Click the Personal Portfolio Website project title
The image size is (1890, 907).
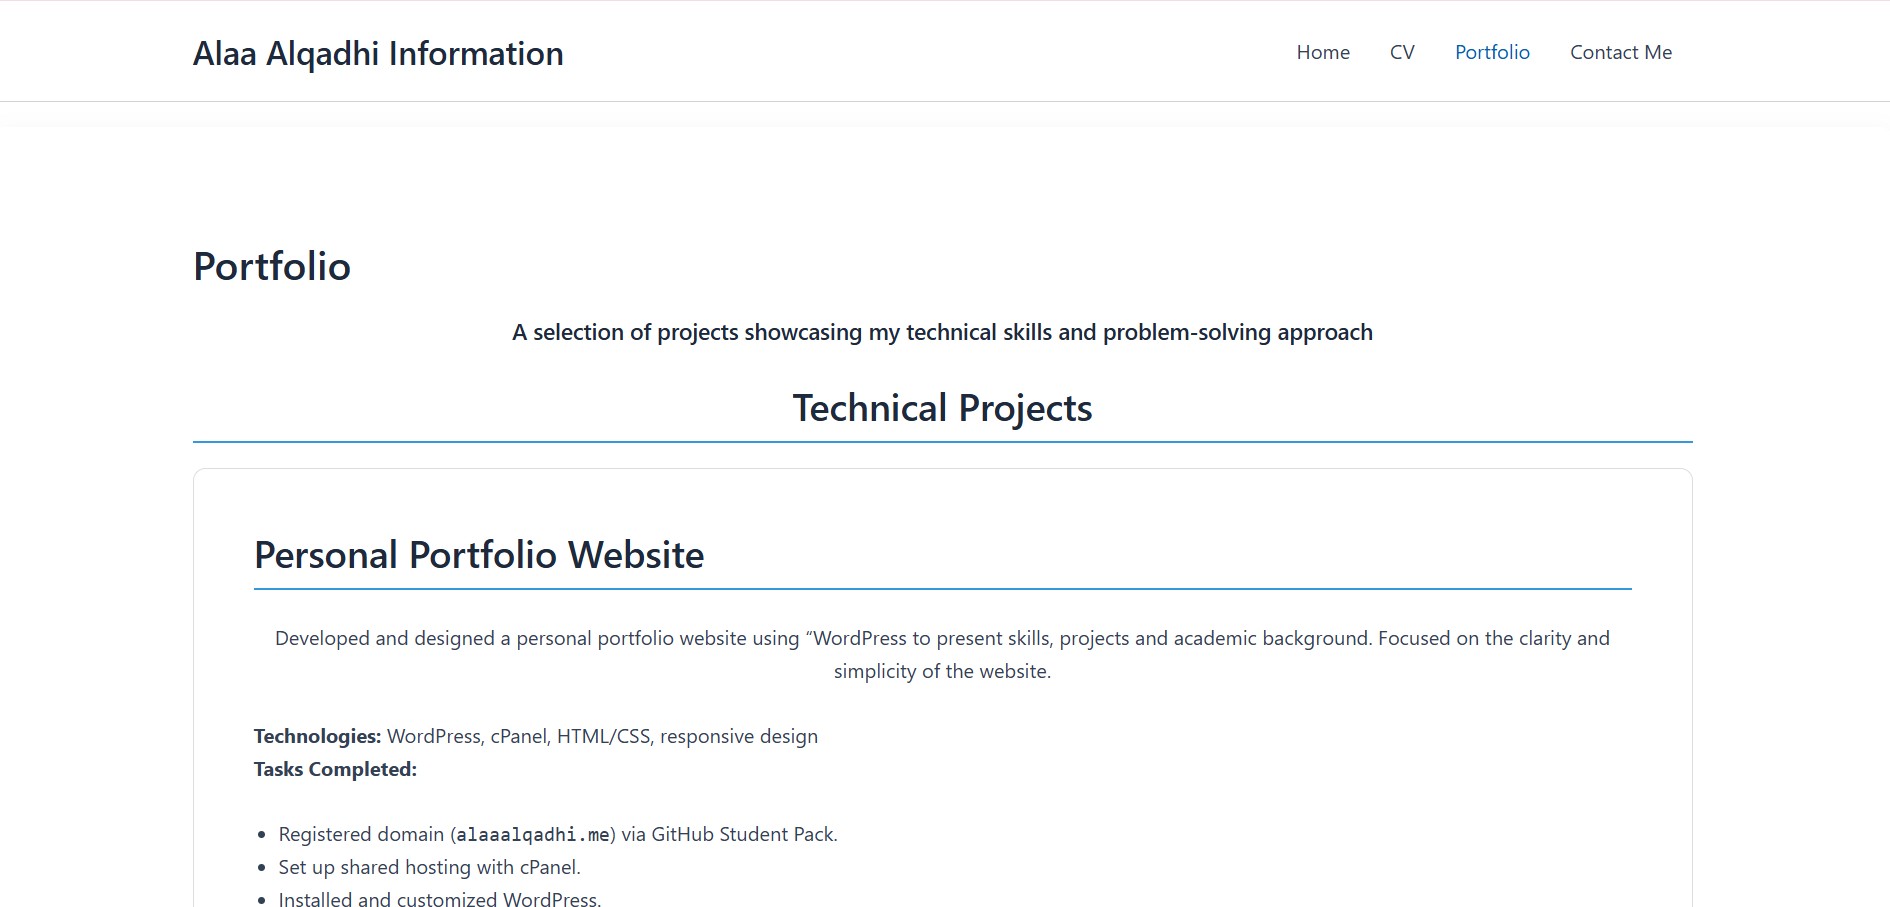479,555
